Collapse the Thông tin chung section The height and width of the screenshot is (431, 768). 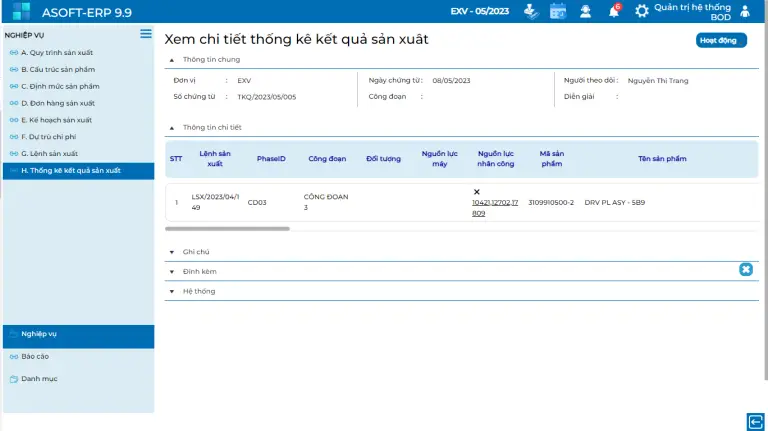click(171, 60)
